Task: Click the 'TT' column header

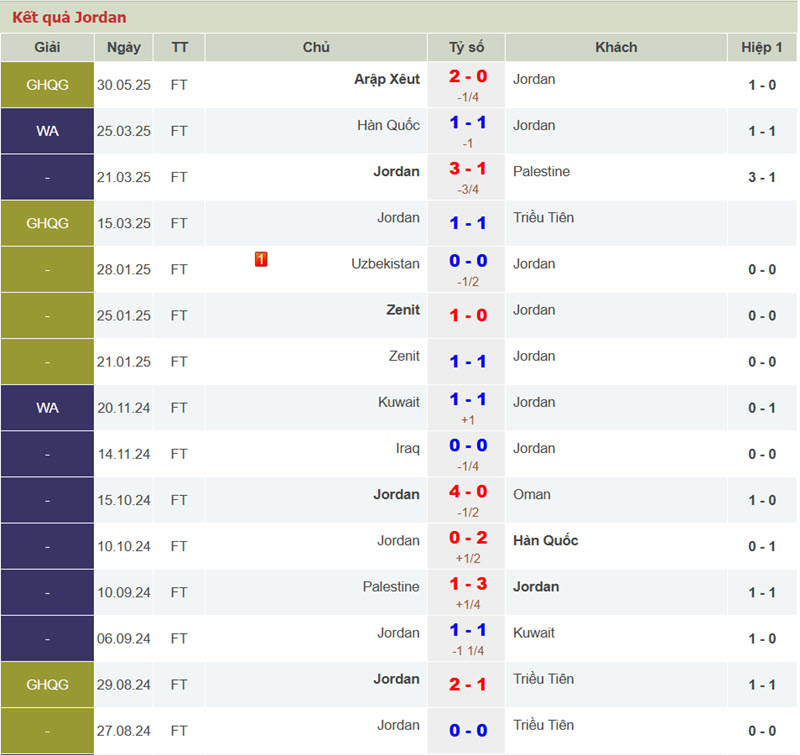Action: tap(179, 47)
